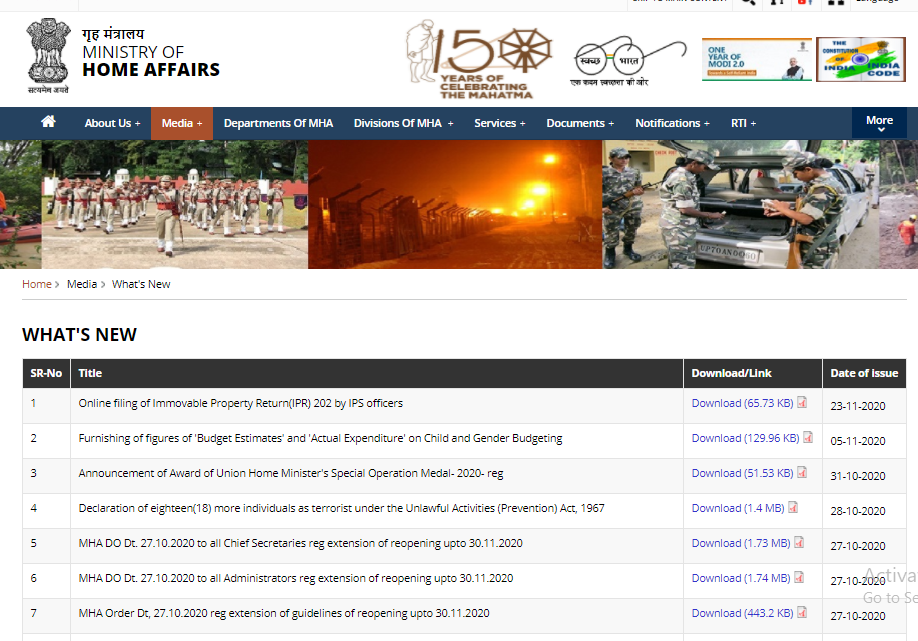Screen dimensions: 918x641
Task: Click the PDF icon for Child and Gender Budgeting row
Action: tap(808, 438)
